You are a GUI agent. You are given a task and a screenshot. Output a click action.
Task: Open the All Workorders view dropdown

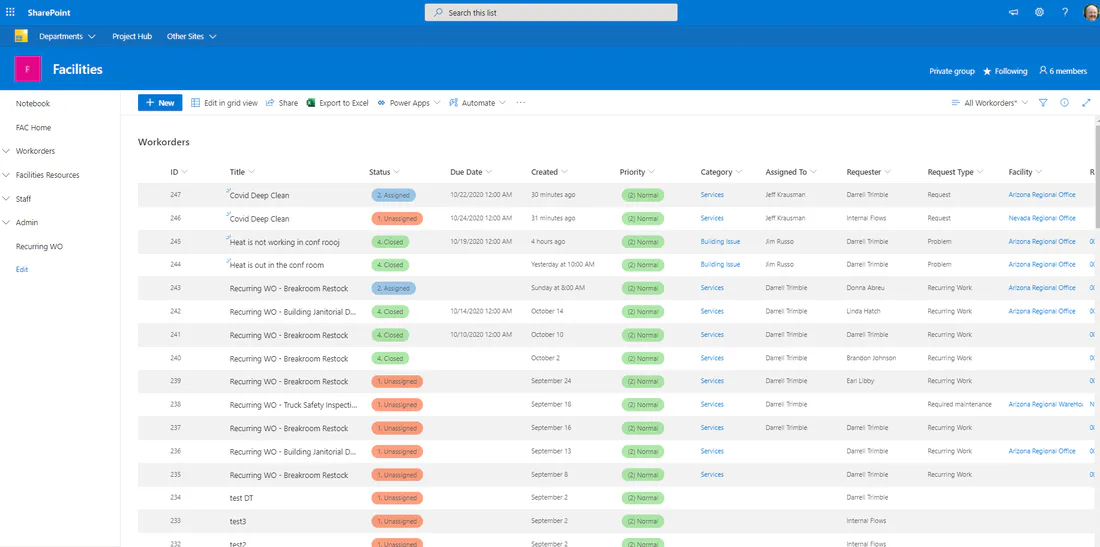(x=1025, y=102)
